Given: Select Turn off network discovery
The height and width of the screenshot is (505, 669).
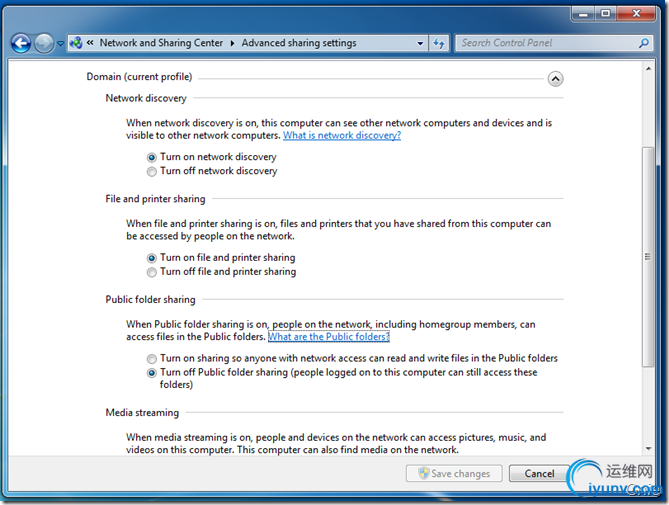Looking at the screenshot, I should point(212,171).
